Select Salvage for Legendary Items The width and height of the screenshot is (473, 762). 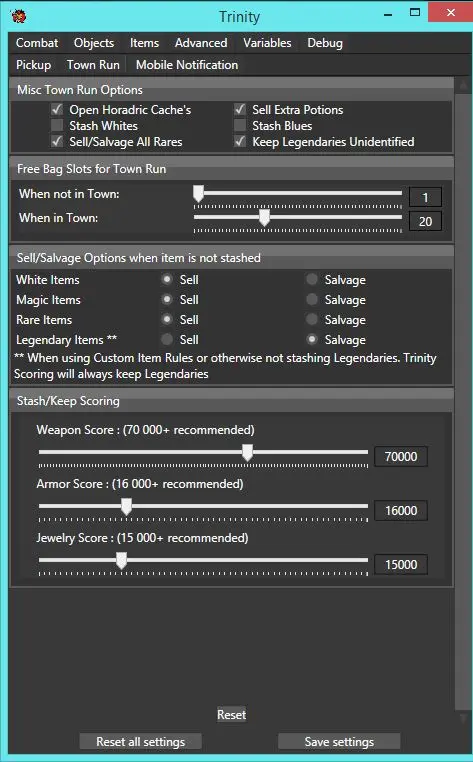pos(312,339)
